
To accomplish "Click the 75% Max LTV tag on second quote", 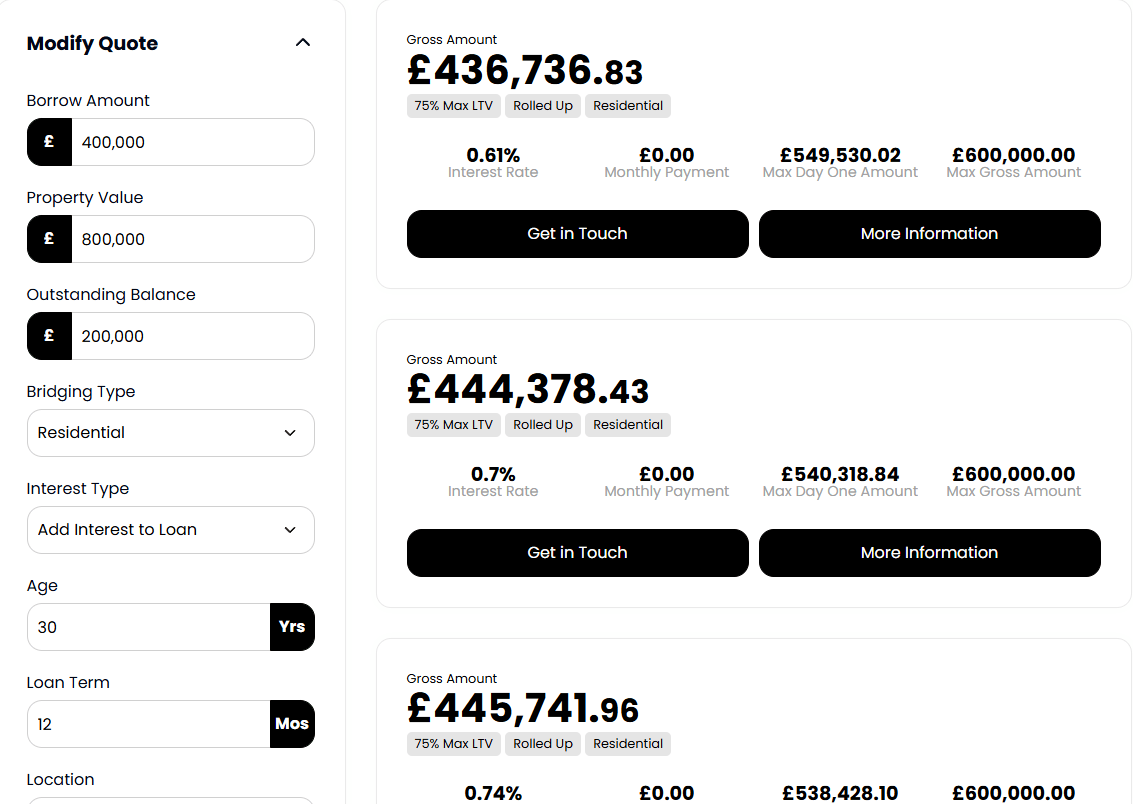I will (453, 425).
